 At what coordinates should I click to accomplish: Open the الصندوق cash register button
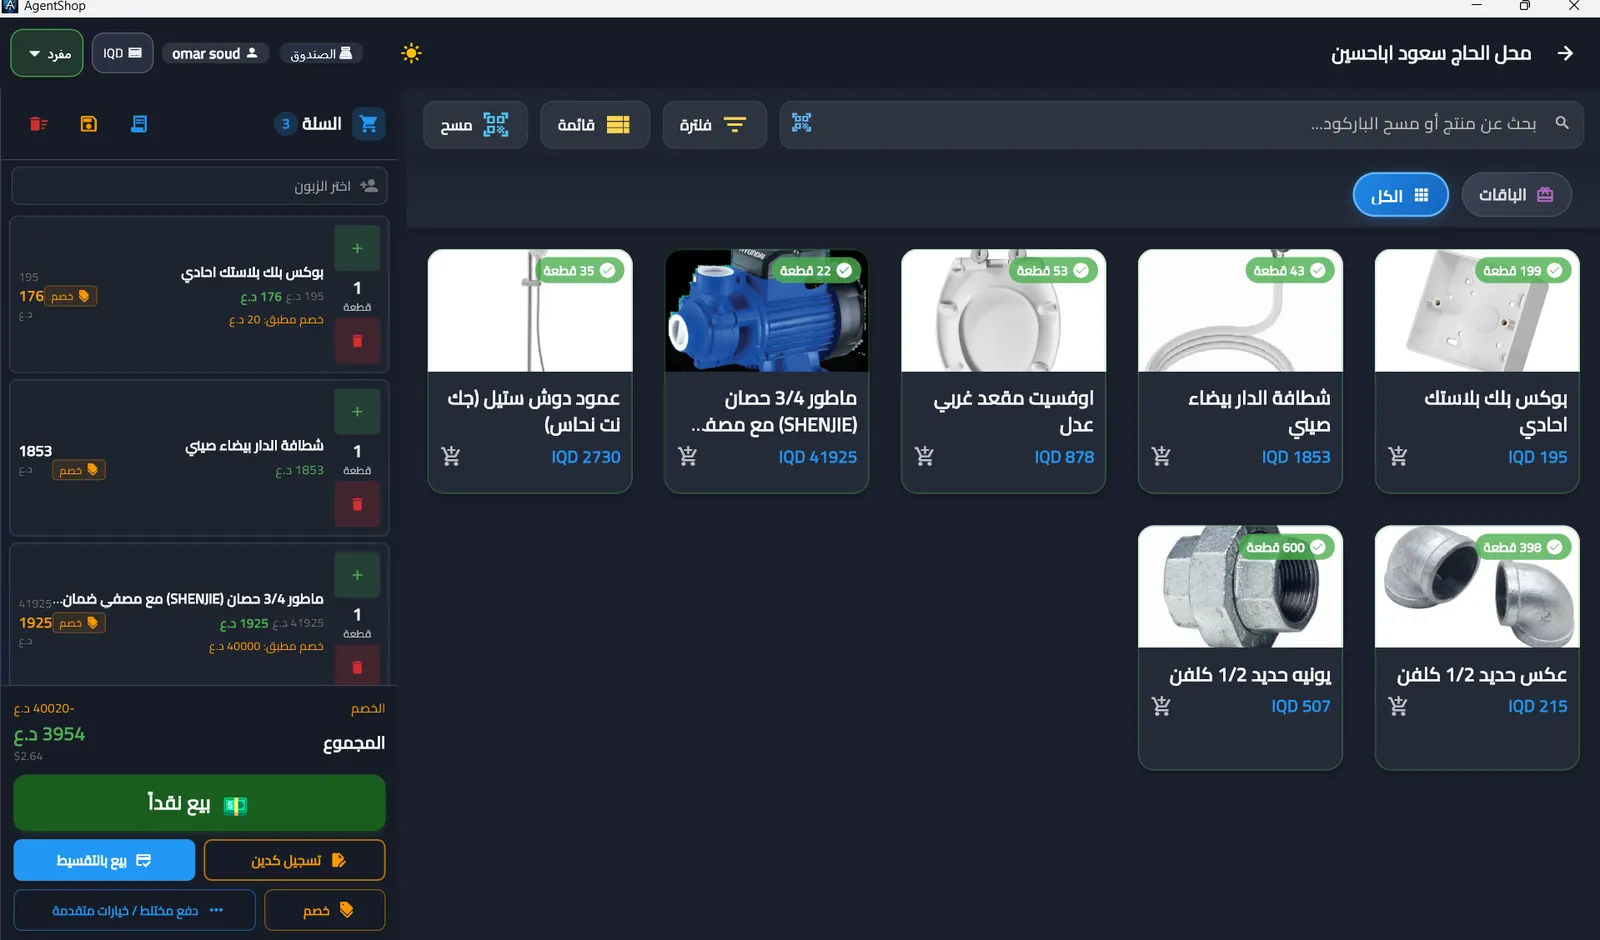pyautogui.click(x=321, y=53)
